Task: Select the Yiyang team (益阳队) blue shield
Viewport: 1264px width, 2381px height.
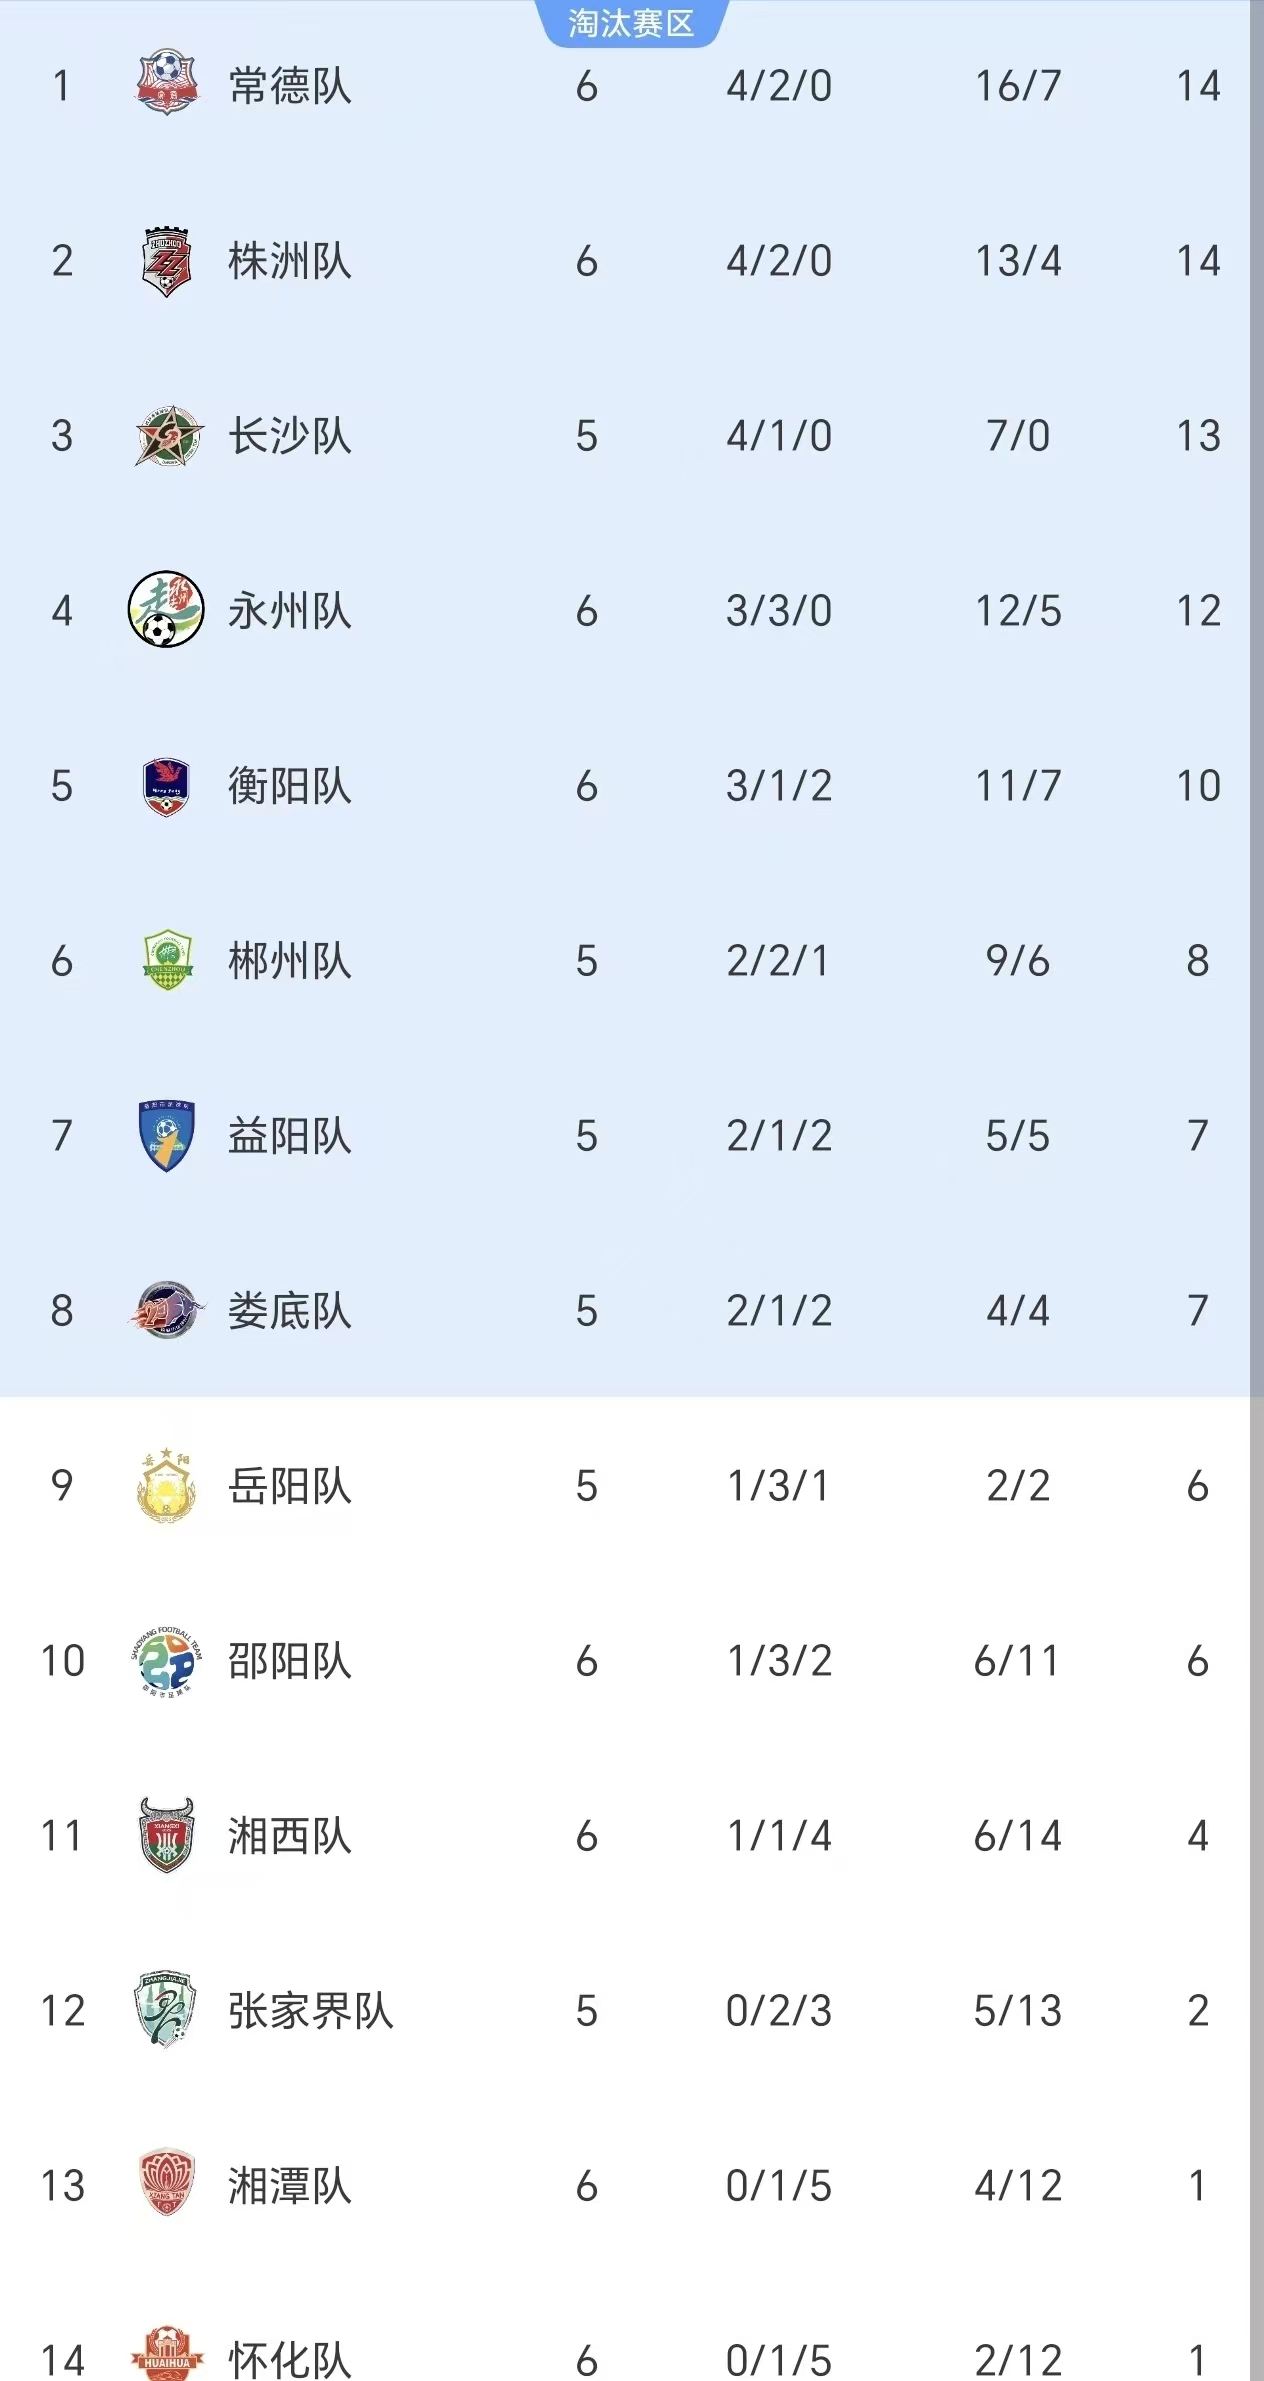Action: click(x=166, y=1136)
